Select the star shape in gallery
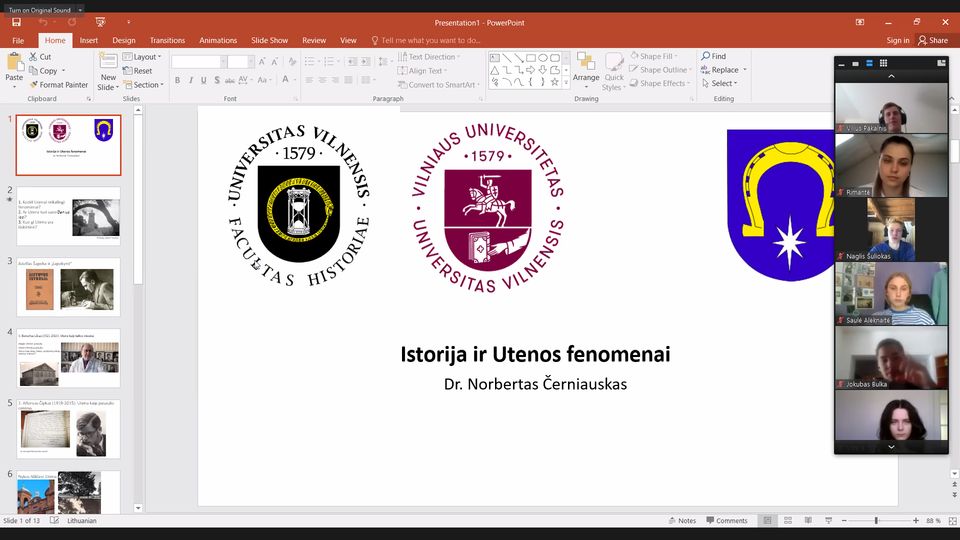960x540 pixels. click(x=555, y=81)
